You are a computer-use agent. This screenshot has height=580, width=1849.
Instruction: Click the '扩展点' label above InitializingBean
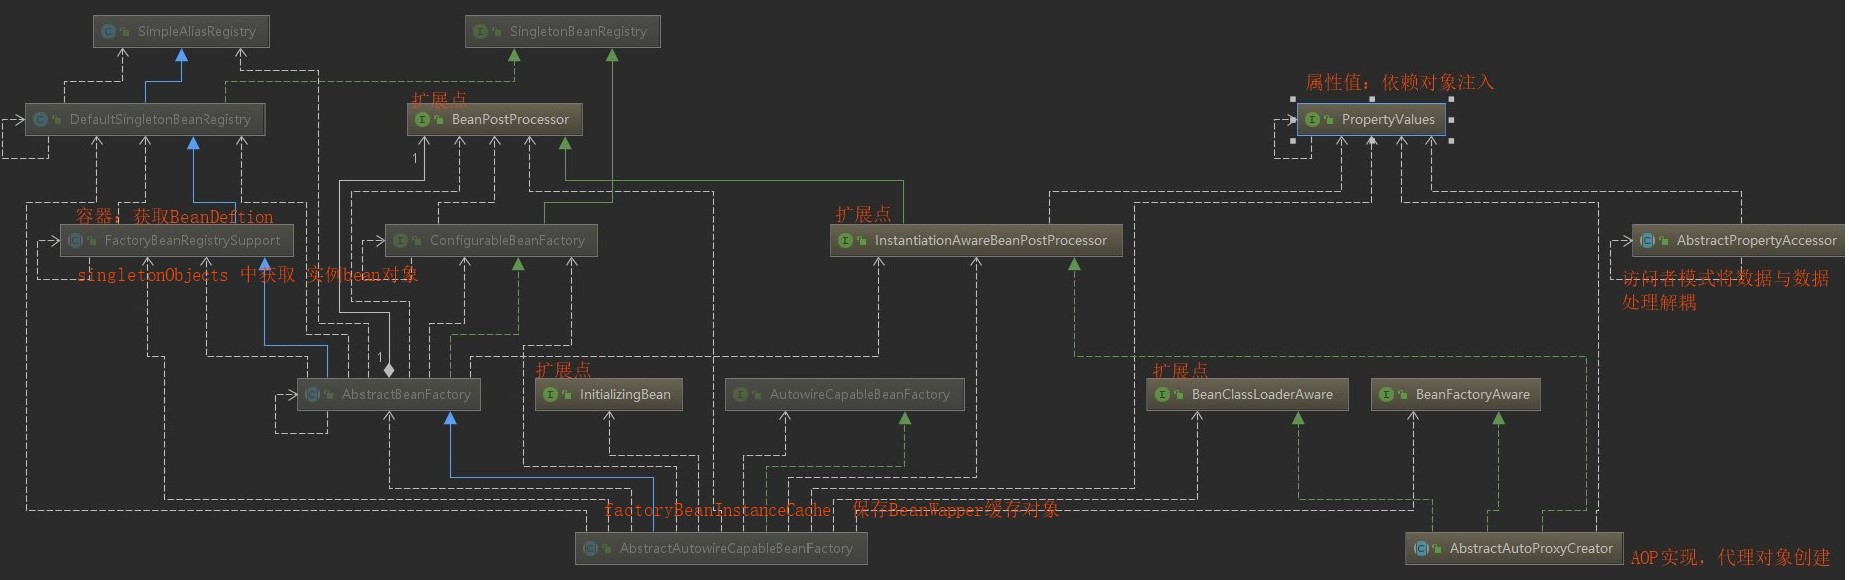563,369
